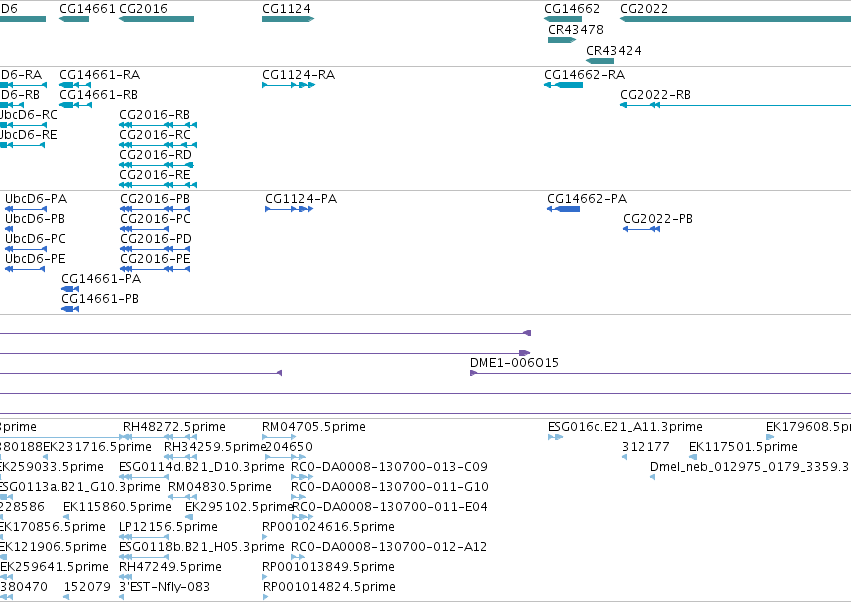Select protein CG1124-PA
Screen dimensions: 851x602
pyautogui.click(x=301, y=199)
